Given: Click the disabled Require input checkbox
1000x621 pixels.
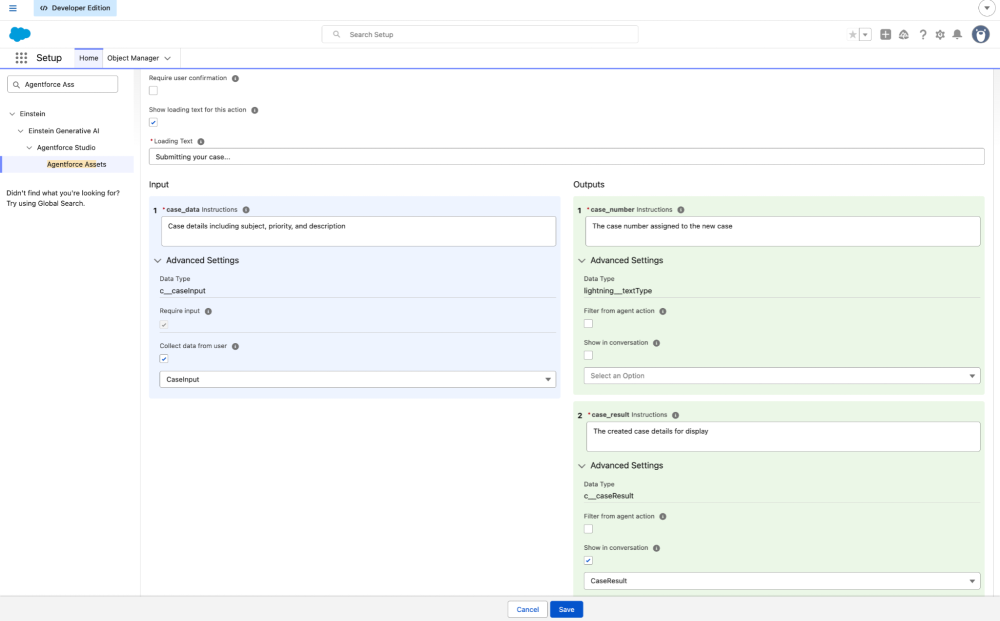Looking at the screenshot, I should click(164, 325).
